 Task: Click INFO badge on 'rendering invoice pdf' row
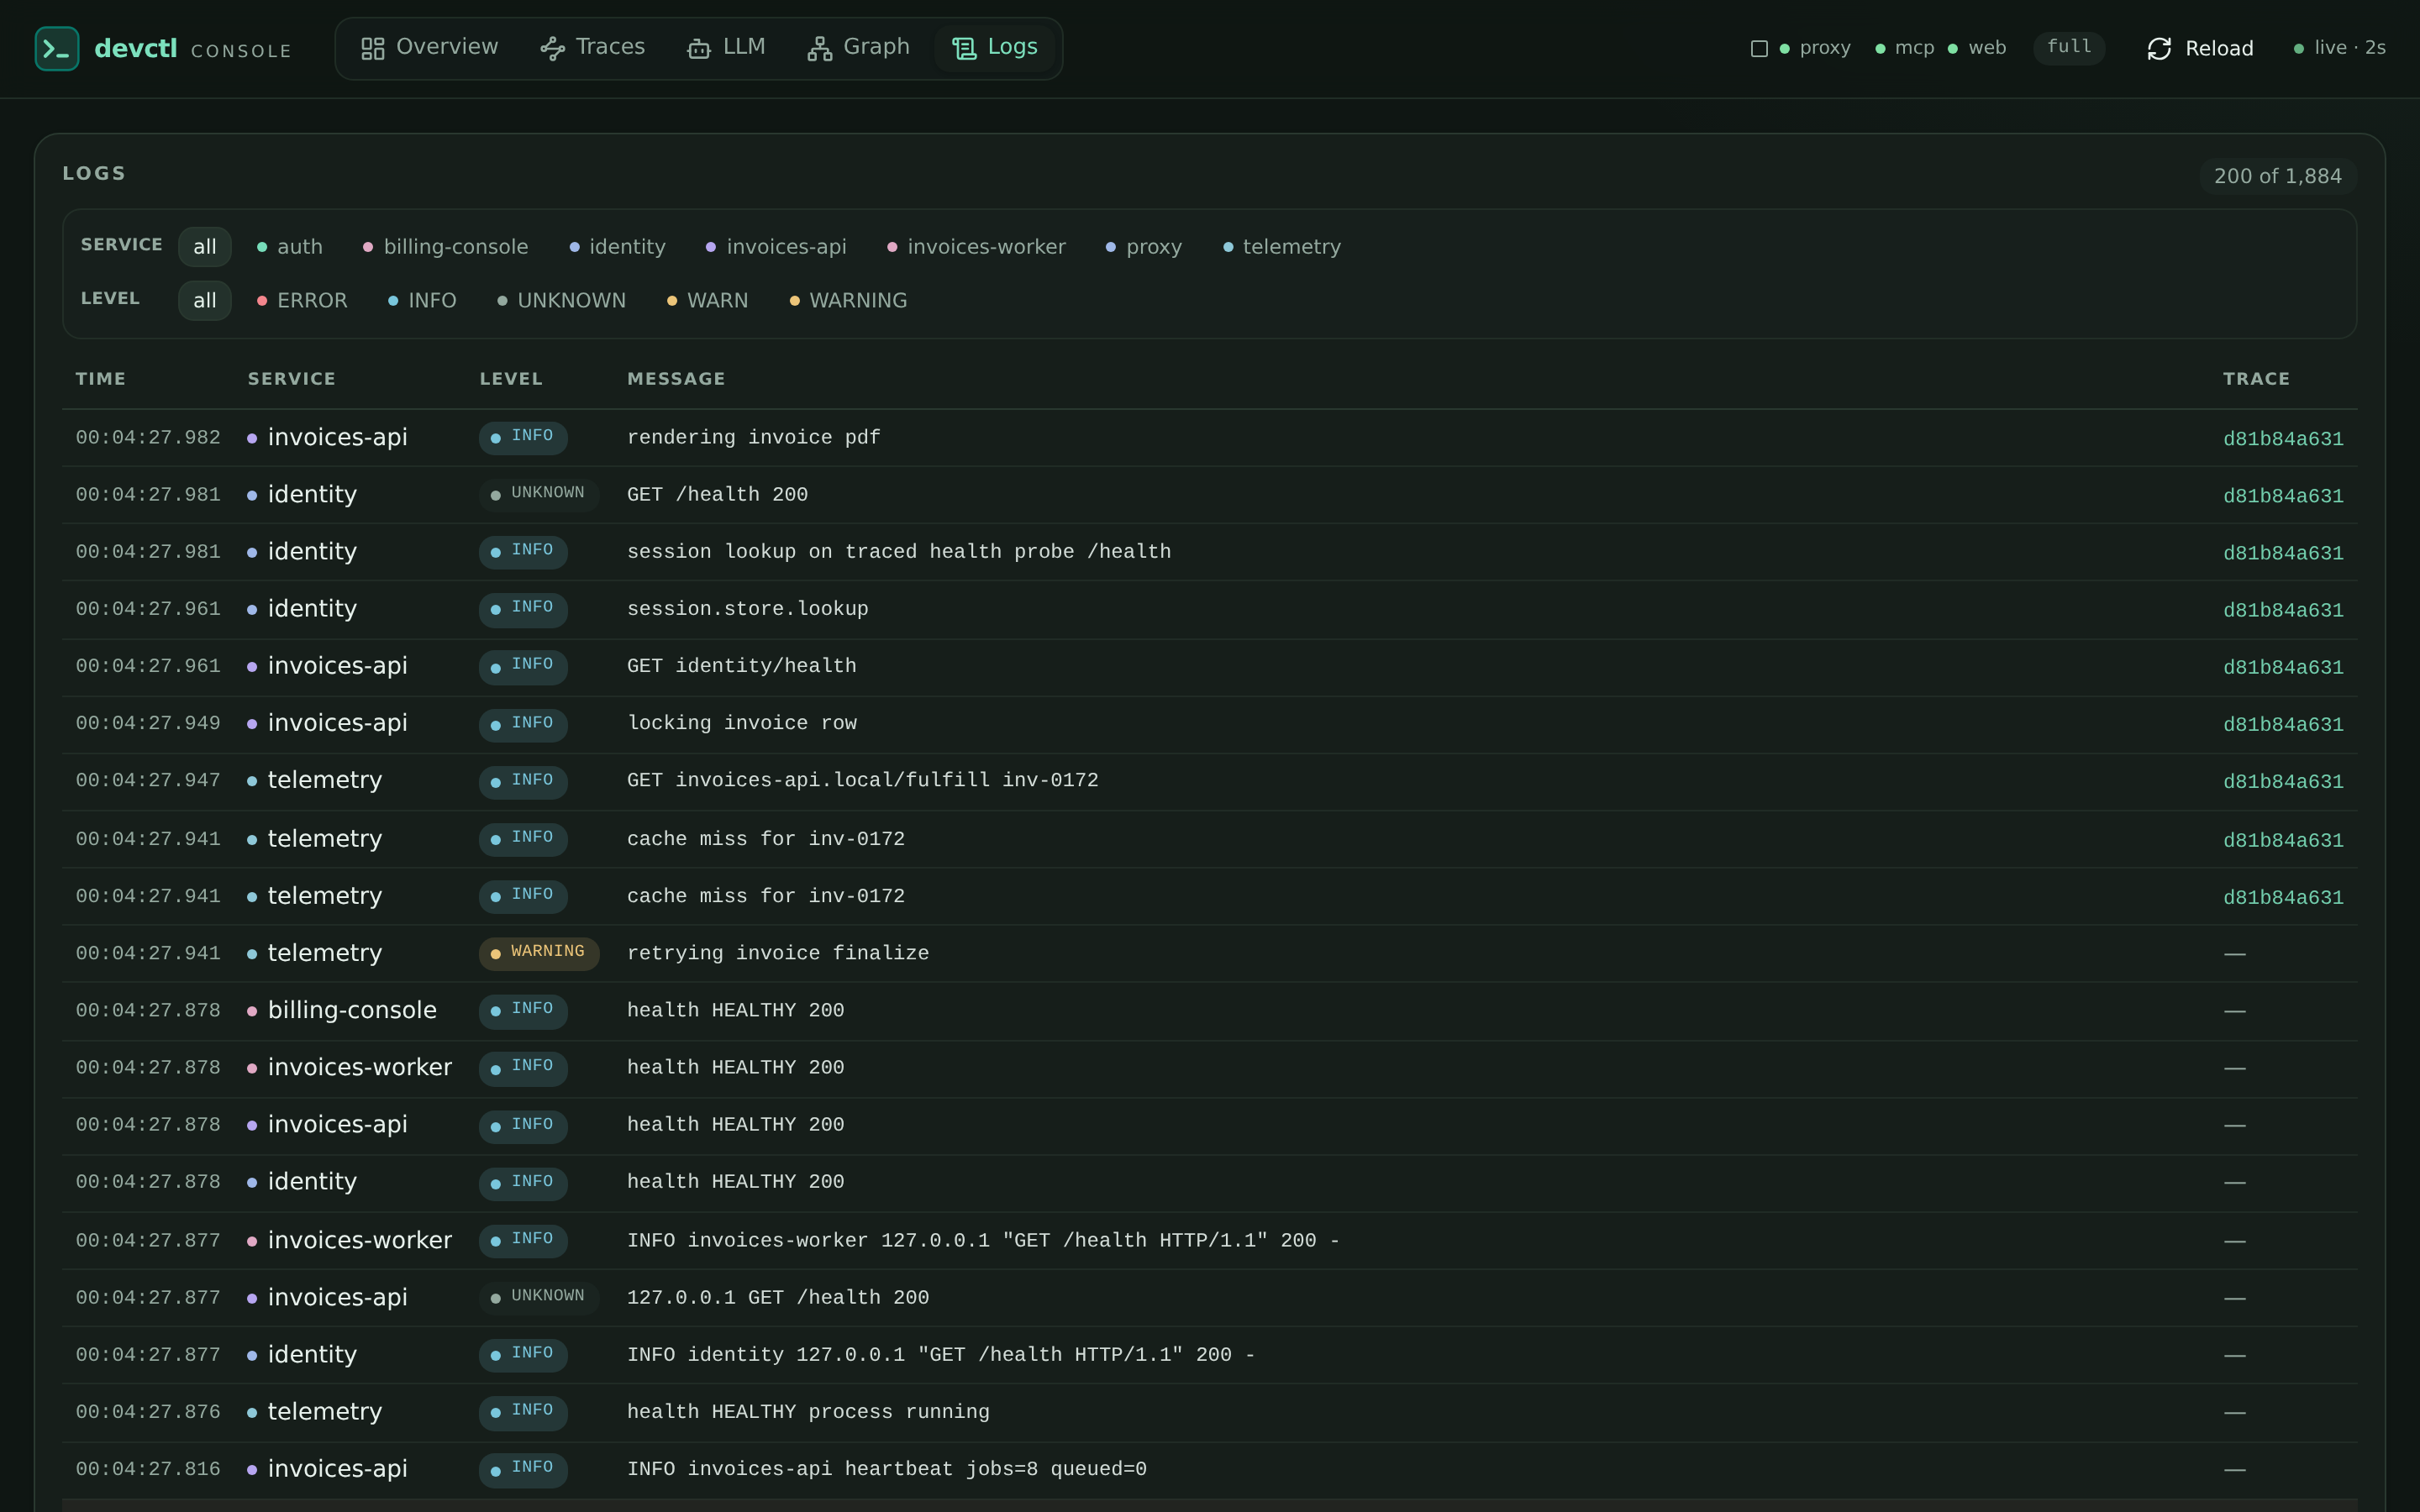tap(523, 437)
